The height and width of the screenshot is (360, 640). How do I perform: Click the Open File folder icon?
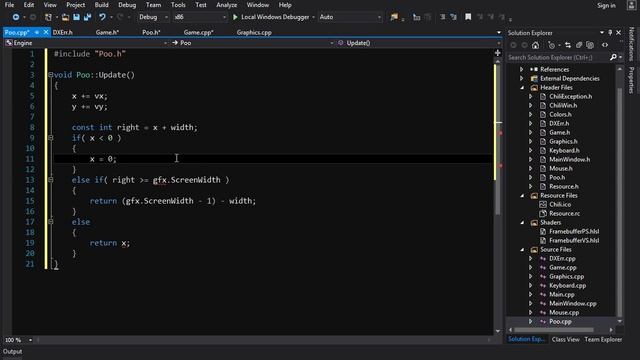[65, 17]
